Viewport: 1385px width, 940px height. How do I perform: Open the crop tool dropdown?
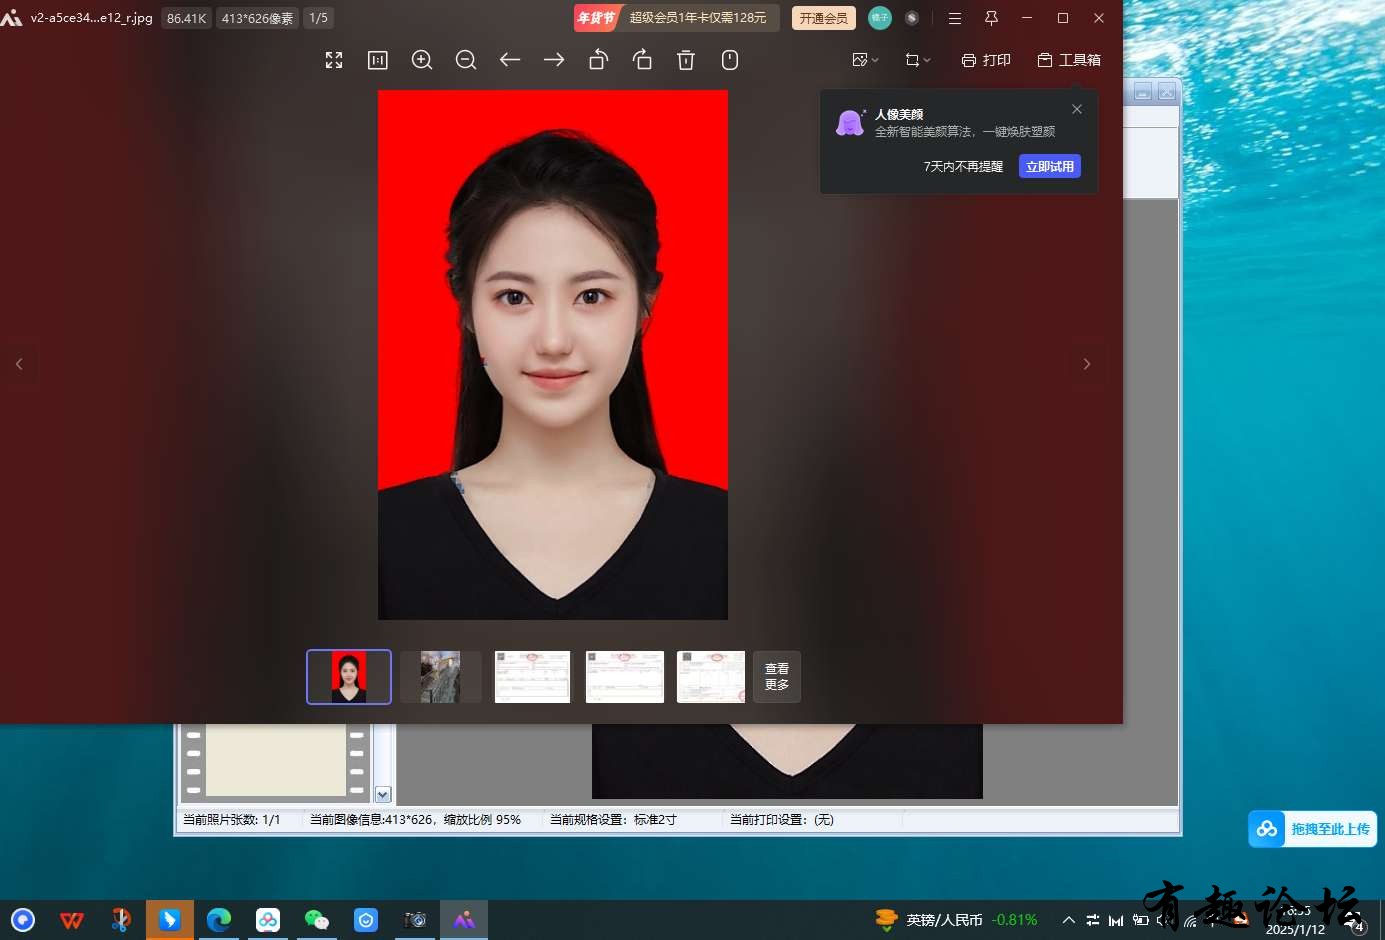[x=917, y=60]
